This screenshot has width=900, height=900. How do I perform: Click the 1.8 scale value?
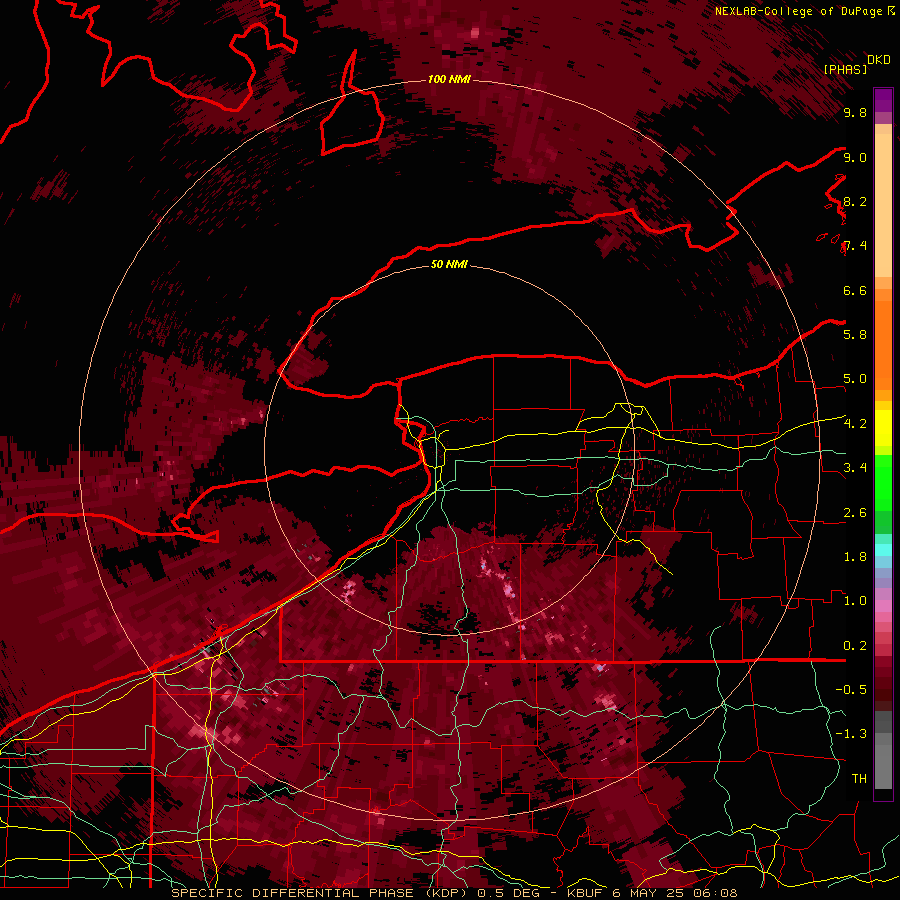click(x=855, y=557)
